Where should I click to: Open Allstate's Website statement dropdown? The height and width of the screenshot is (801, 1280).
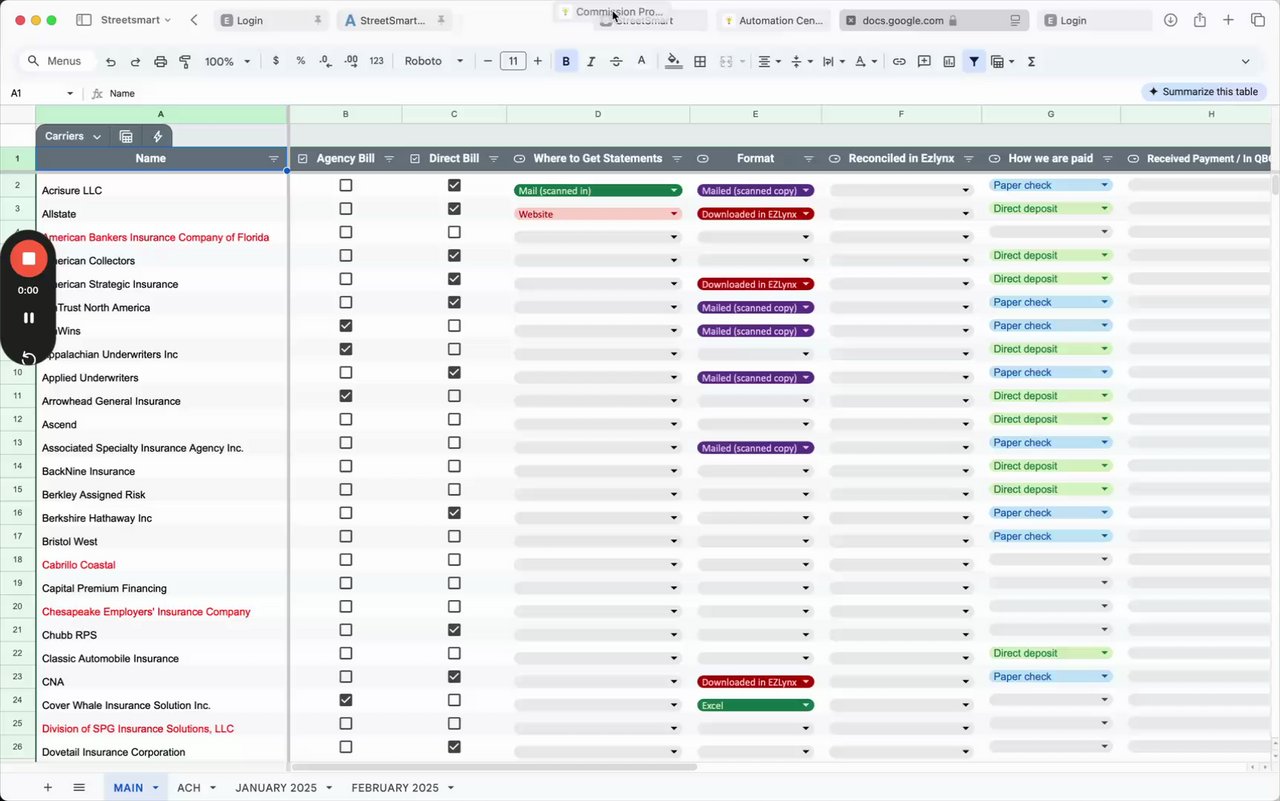coord(598,214)
